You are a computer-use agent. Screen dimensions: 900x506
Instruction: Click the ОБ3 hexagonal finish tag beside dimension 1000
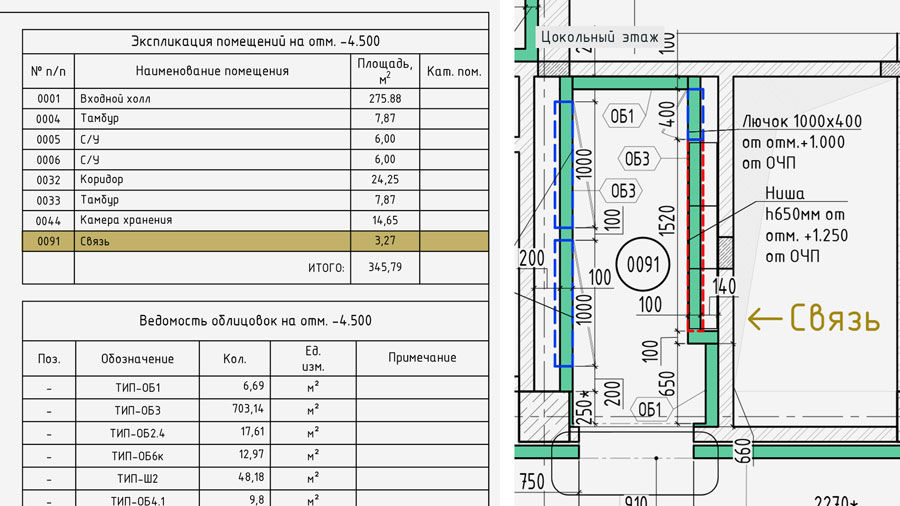pyautogui.click(x=621, y=189)
